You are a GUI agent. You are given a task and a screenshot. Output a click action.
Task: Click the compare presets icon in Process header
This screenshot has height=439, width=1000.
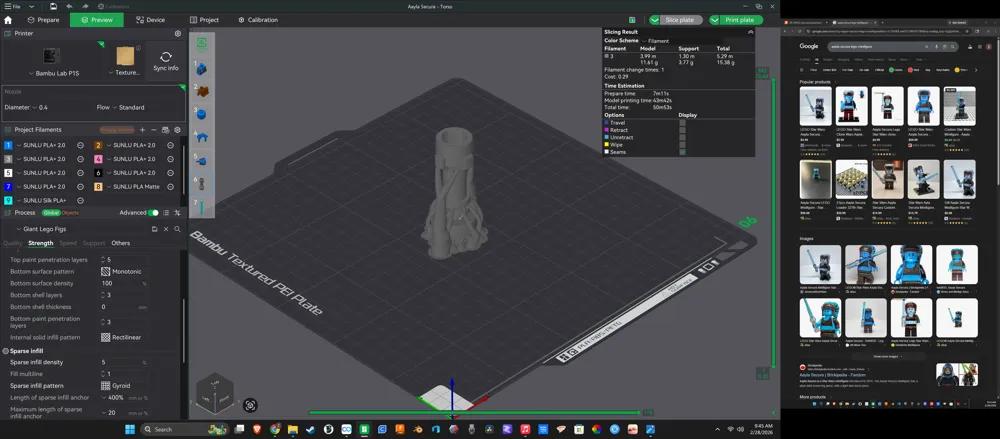tap(177, 212)
